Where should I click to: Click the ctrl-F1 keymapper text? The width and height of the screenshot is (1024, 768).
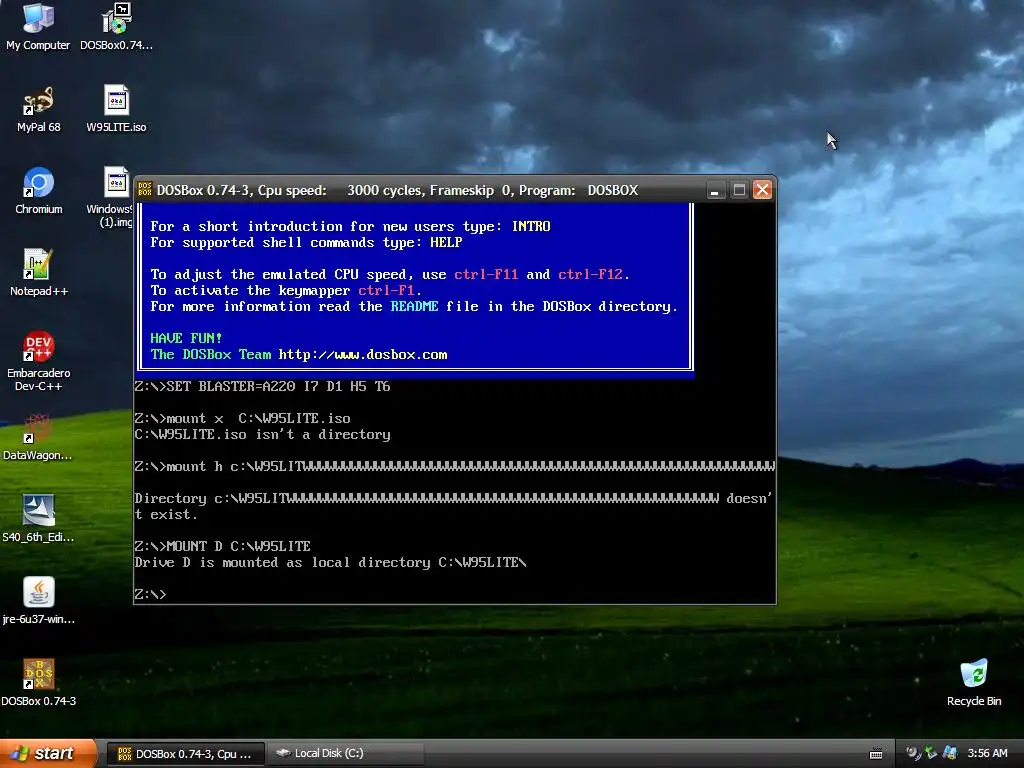(386, 291)
